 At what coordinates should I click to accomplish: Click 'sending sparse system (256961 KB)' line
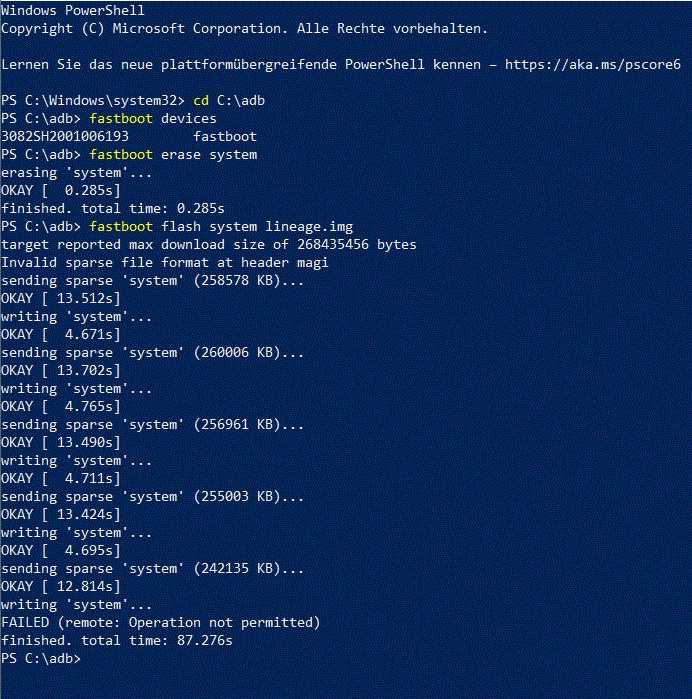coord(152,424)
